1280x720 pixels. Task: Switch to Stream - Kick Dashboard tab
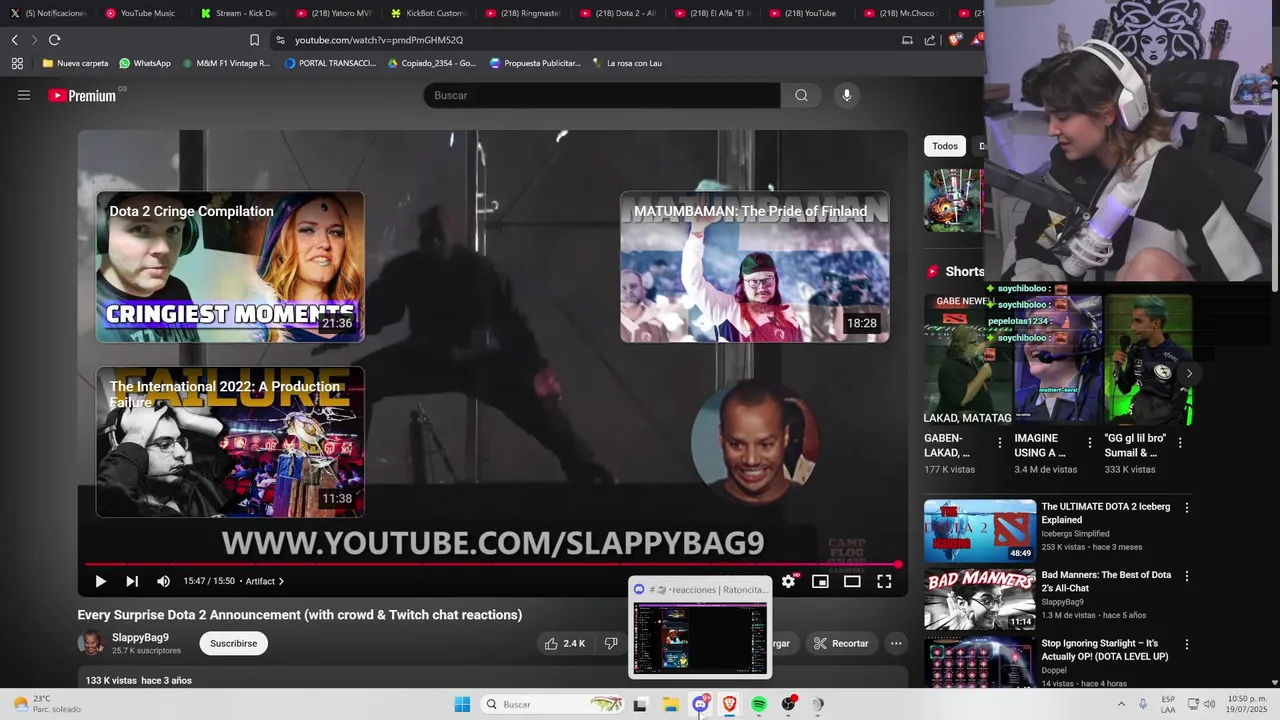tap(239, 13)
